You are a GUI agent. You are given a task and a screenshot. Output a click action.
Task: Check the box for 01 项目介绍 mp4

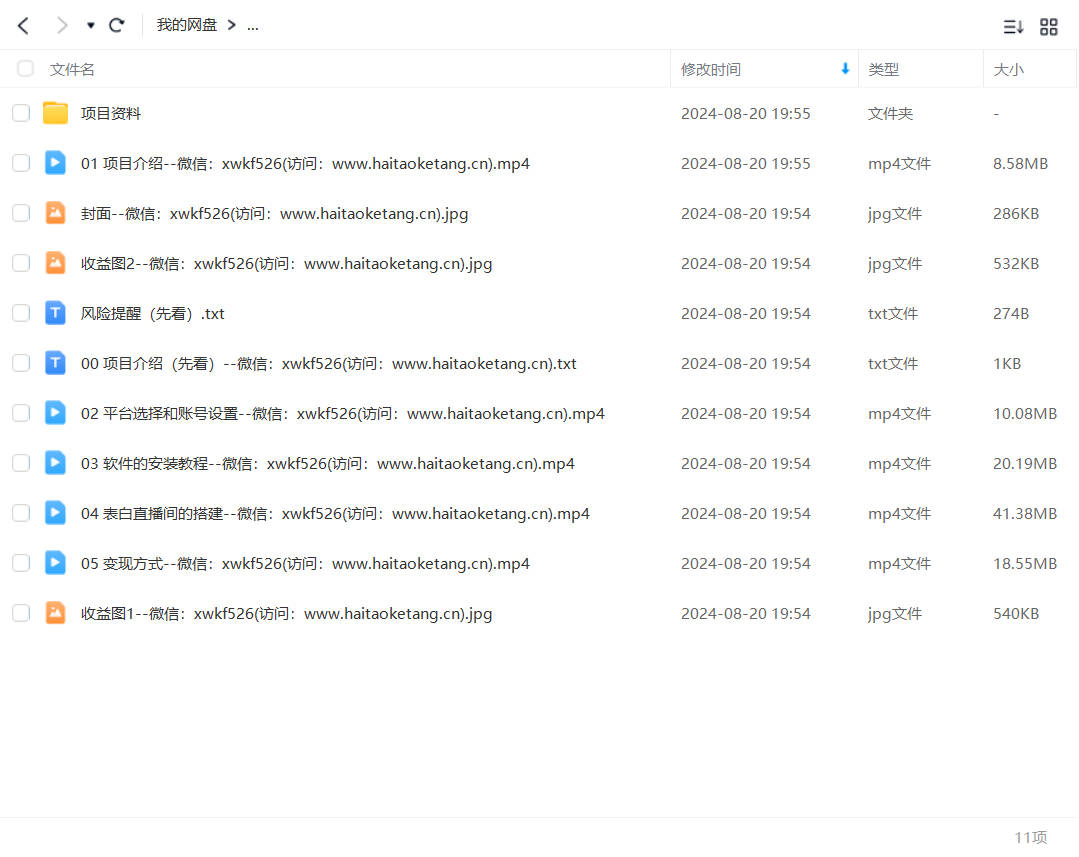21,163
